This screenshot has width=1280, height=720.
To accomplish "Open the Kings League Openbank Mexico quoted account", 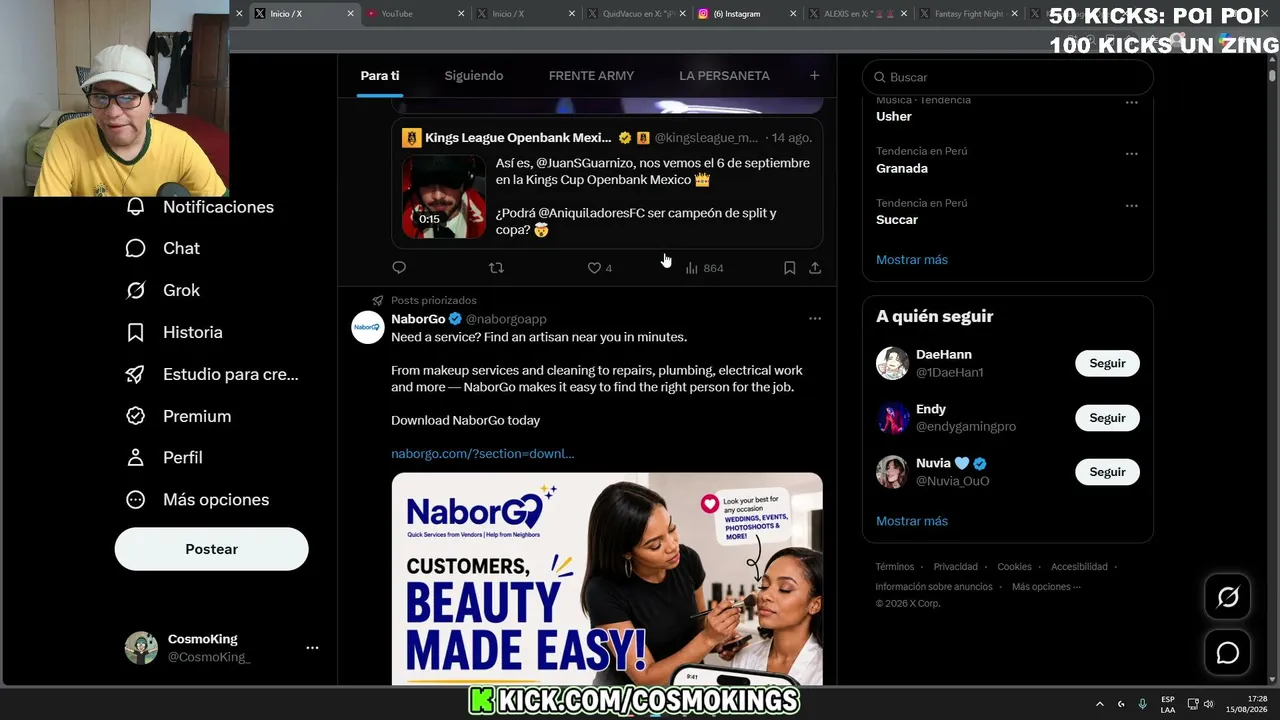I will (x=518, y=138).
